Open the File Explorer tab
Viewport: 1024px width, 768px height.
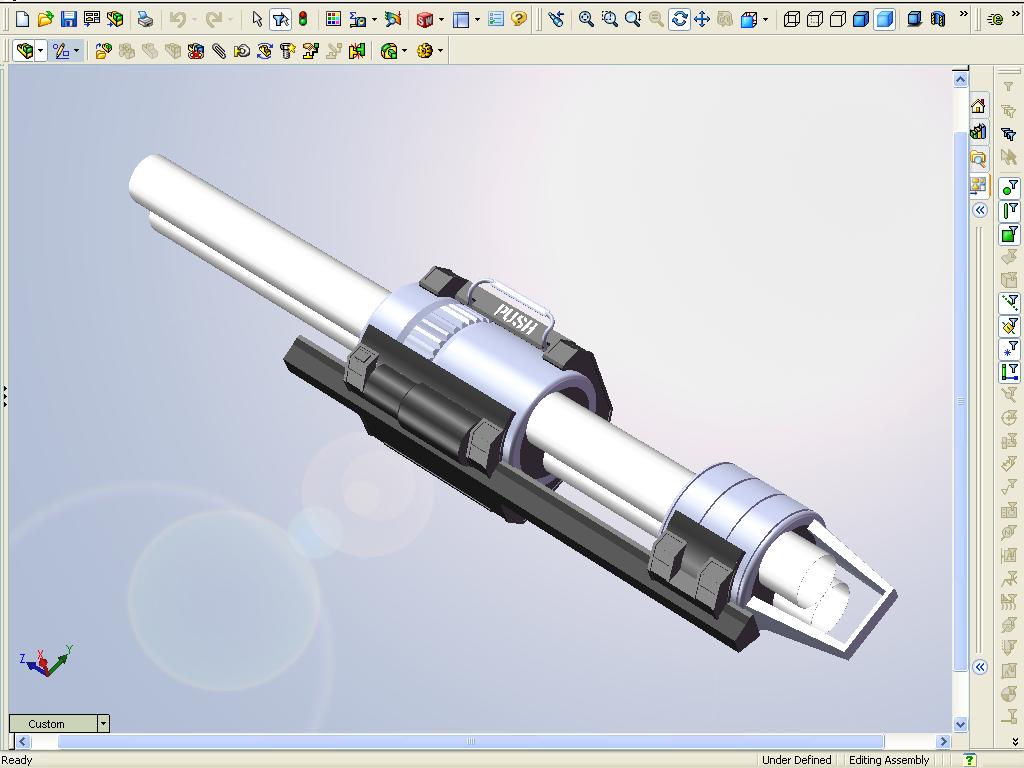978,159
